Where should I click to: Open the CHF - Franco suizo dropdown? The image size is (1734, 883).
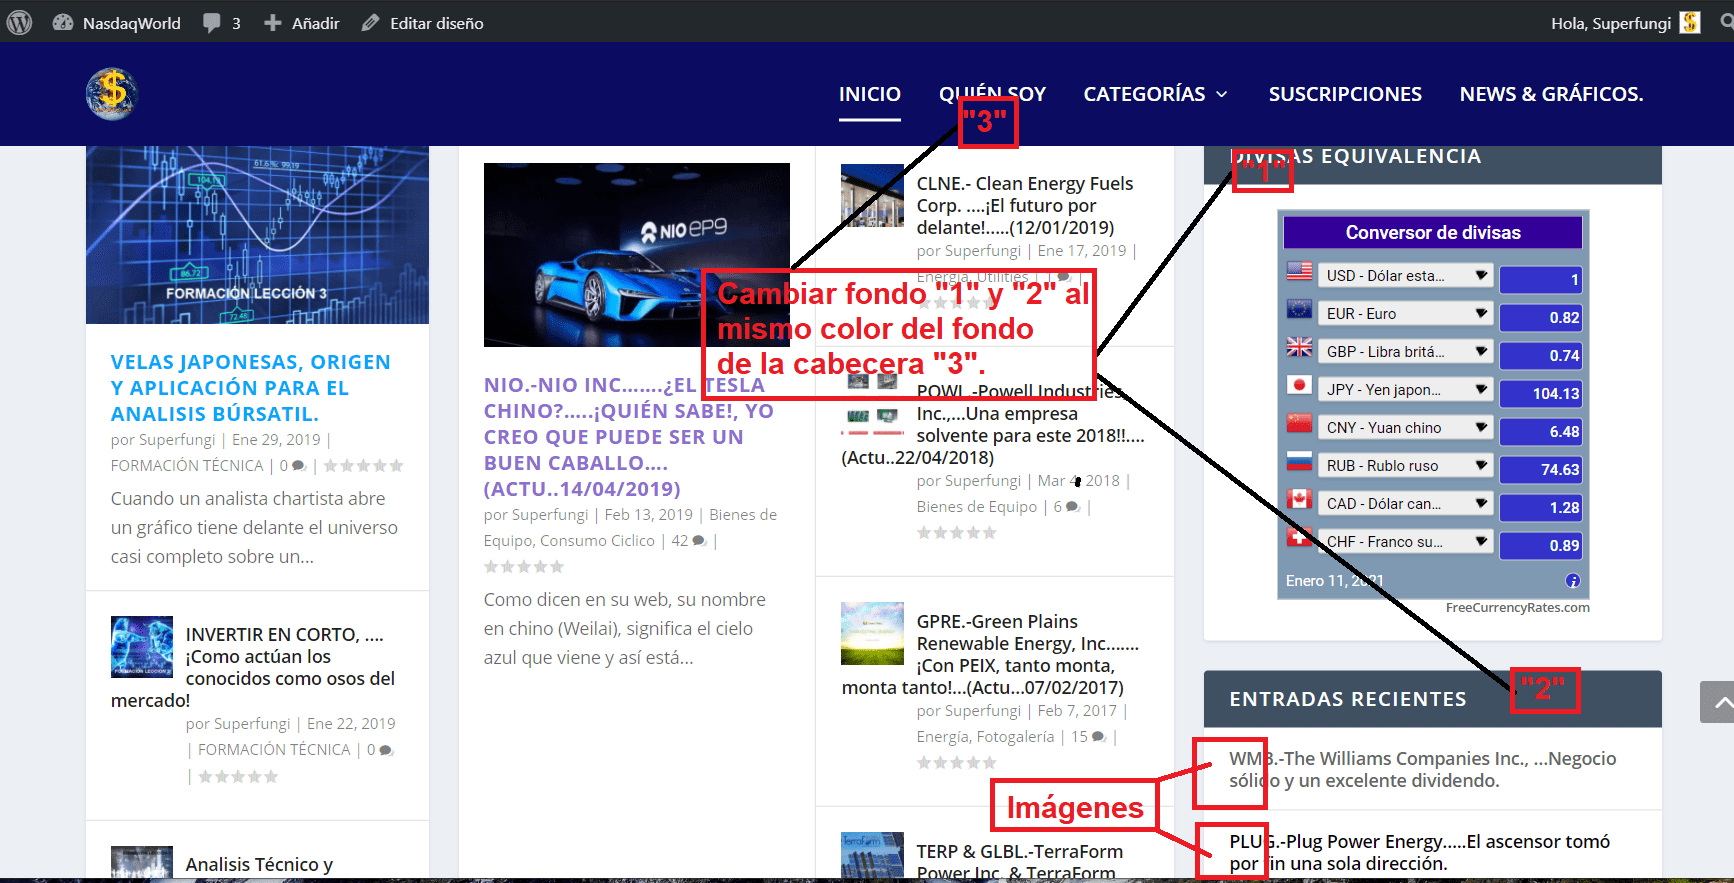[1406, 542]
